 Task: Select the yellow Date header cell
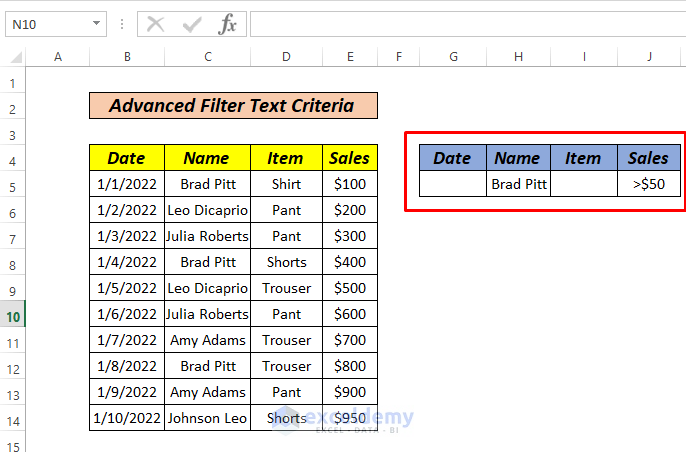point(127,158)
